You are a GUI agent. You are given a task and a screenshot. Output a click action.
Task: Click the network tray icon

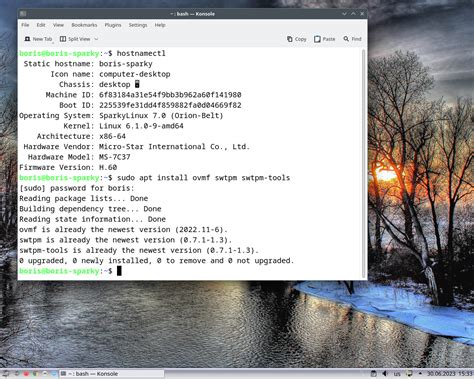pos(409,374)
